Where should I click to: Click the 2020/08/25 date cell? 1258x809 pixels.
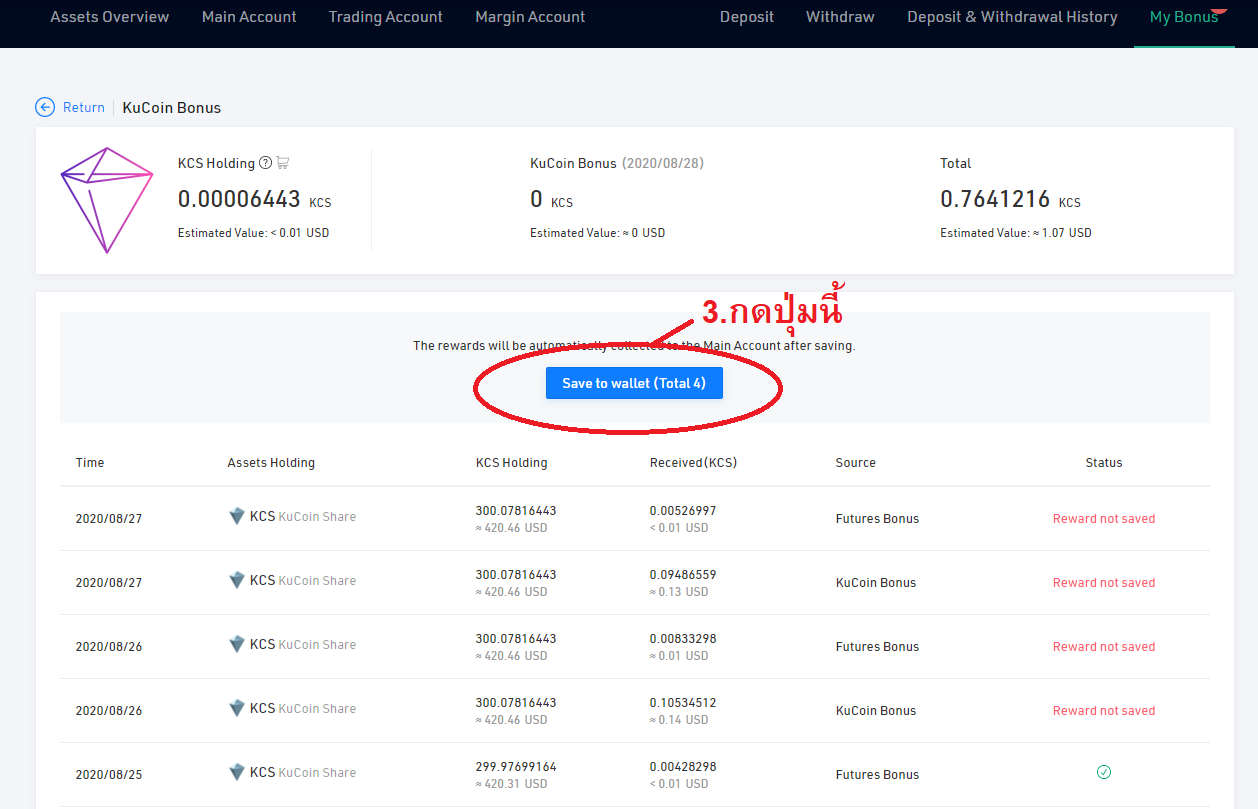click(x=109, y=775)
